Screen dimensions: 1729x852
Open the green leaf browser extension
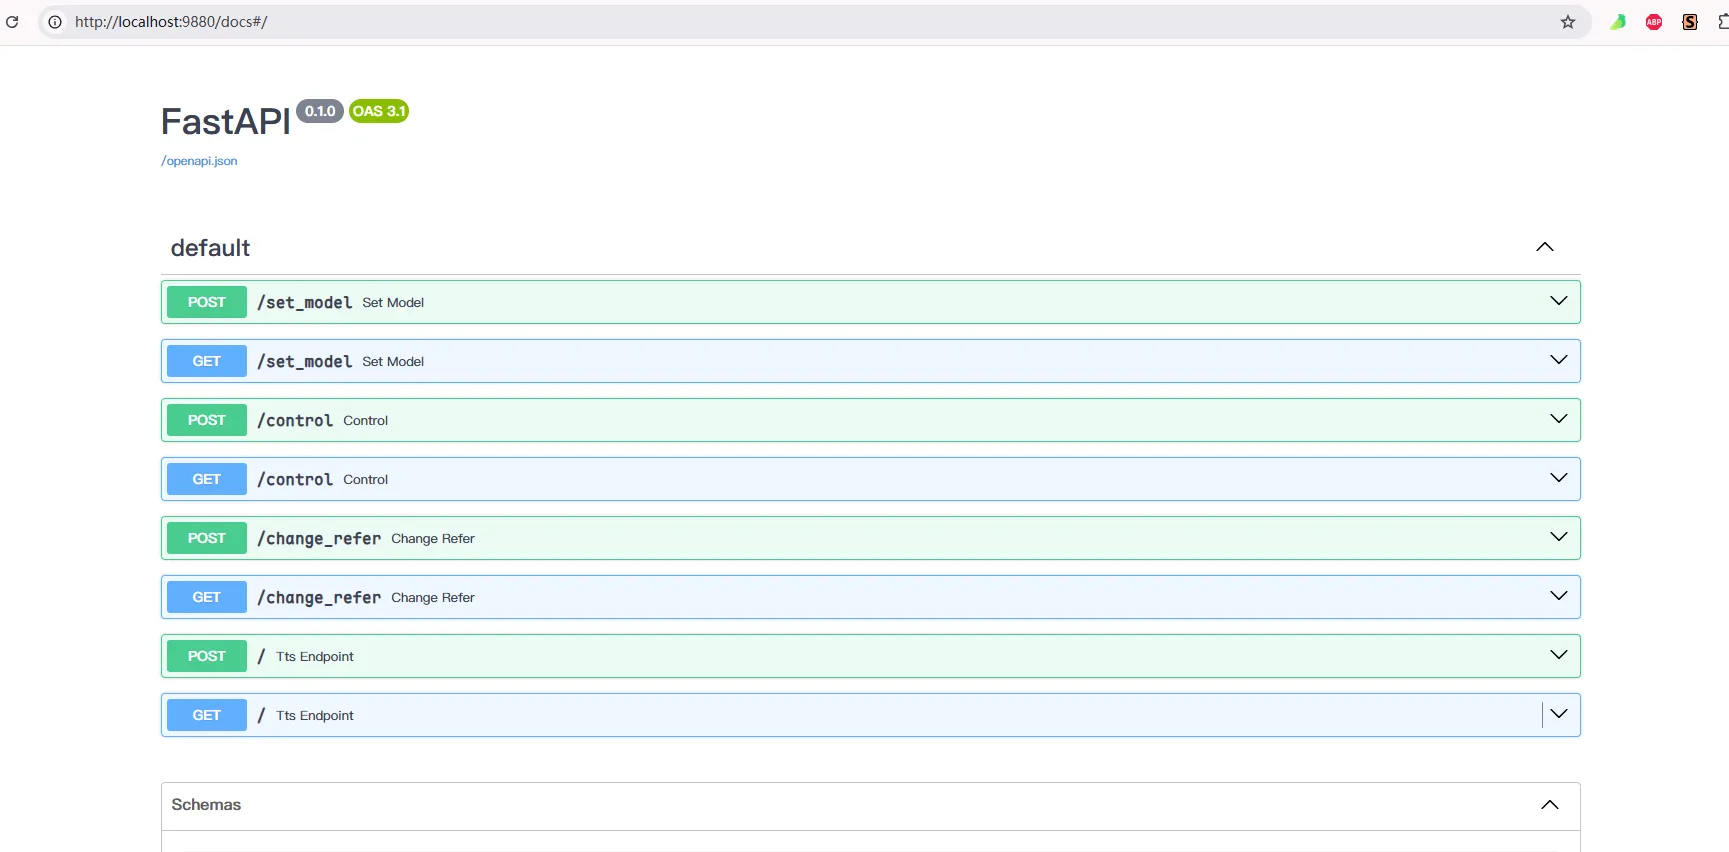coord(1618,22)
